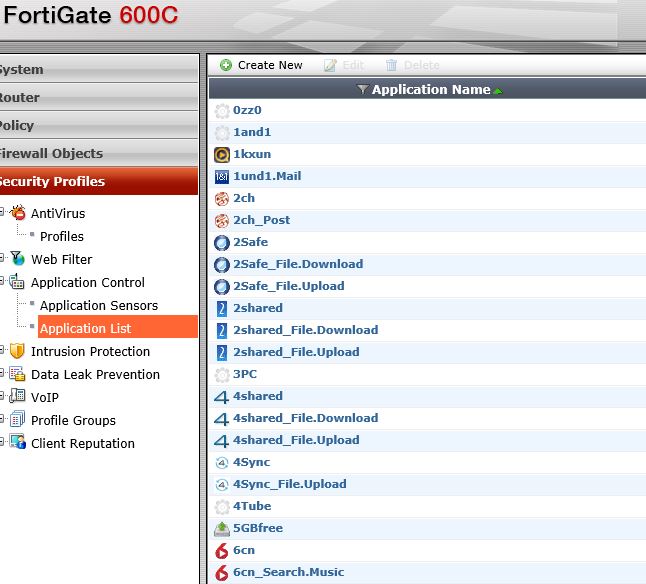This screenshot has width=646, height=584.
Task: Click the 0zz0 placeholder gear icon
Action: (222, 111)
